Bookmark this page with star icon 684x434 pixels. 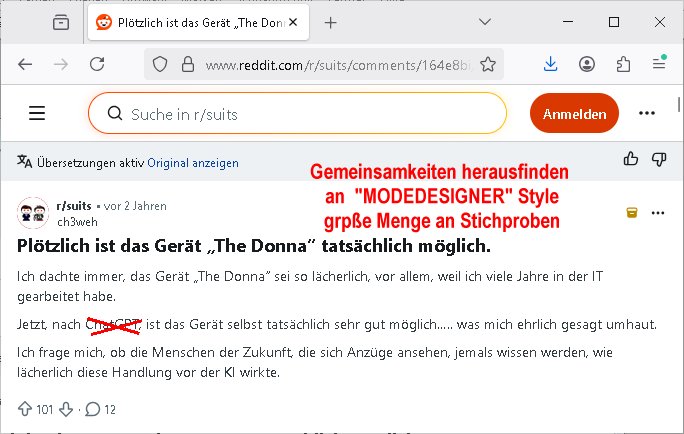487,64
